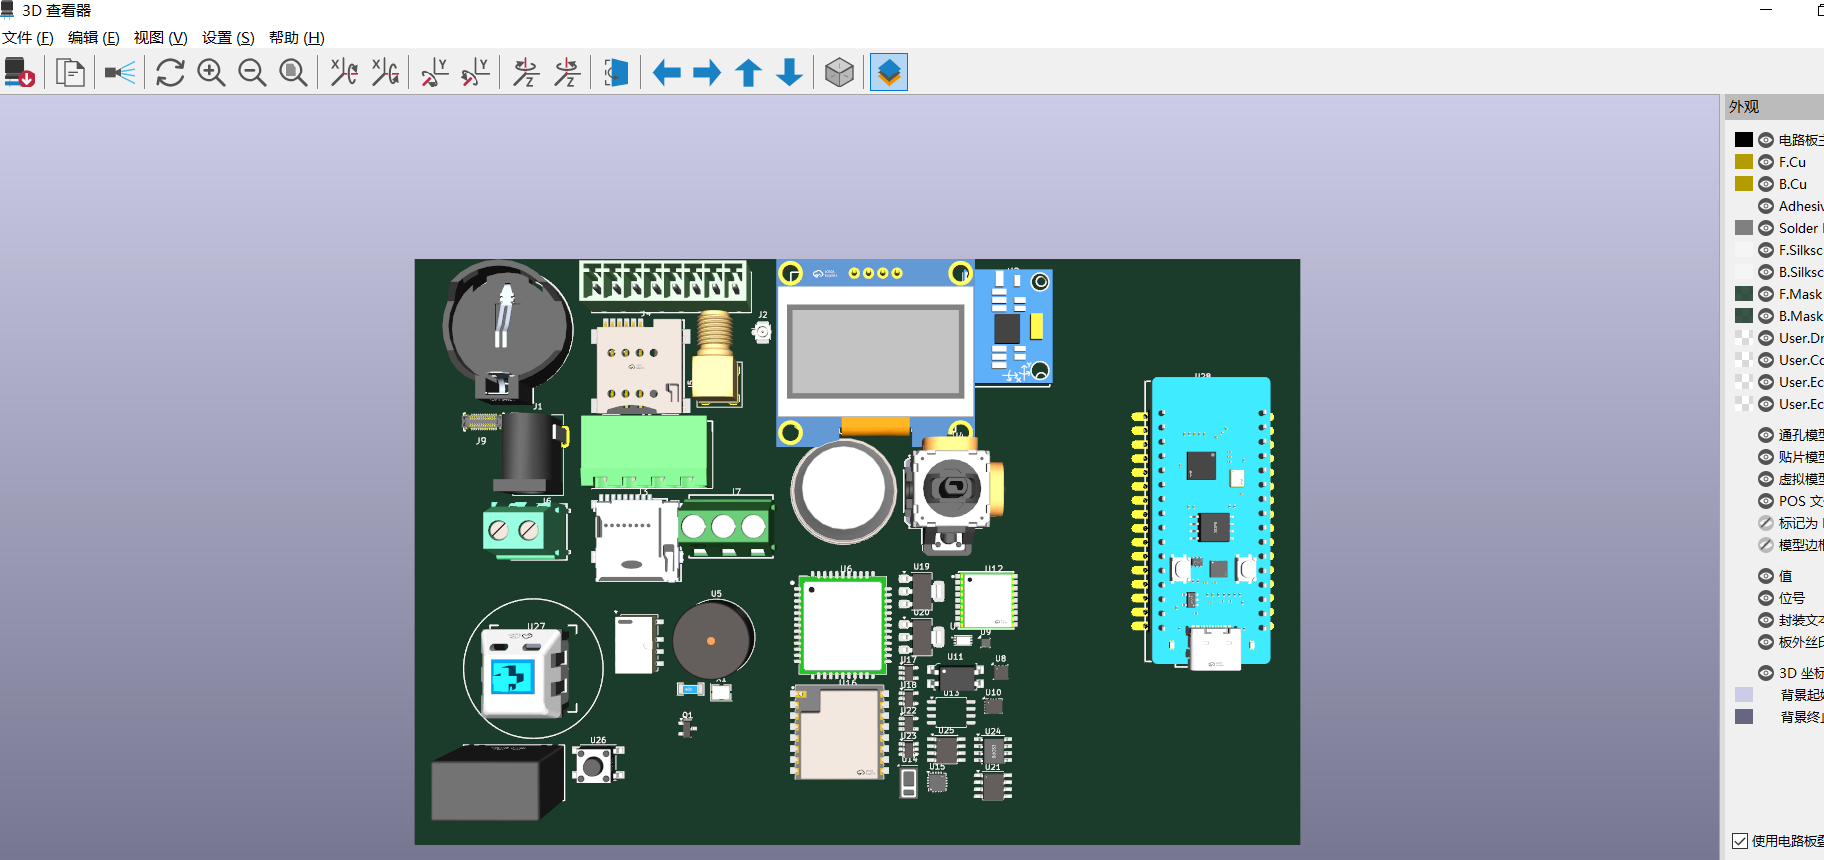The width and height of the screenshot is (1824, 860).
Task: Toggle the appearance manager layers icon
Action: (889, 73)
